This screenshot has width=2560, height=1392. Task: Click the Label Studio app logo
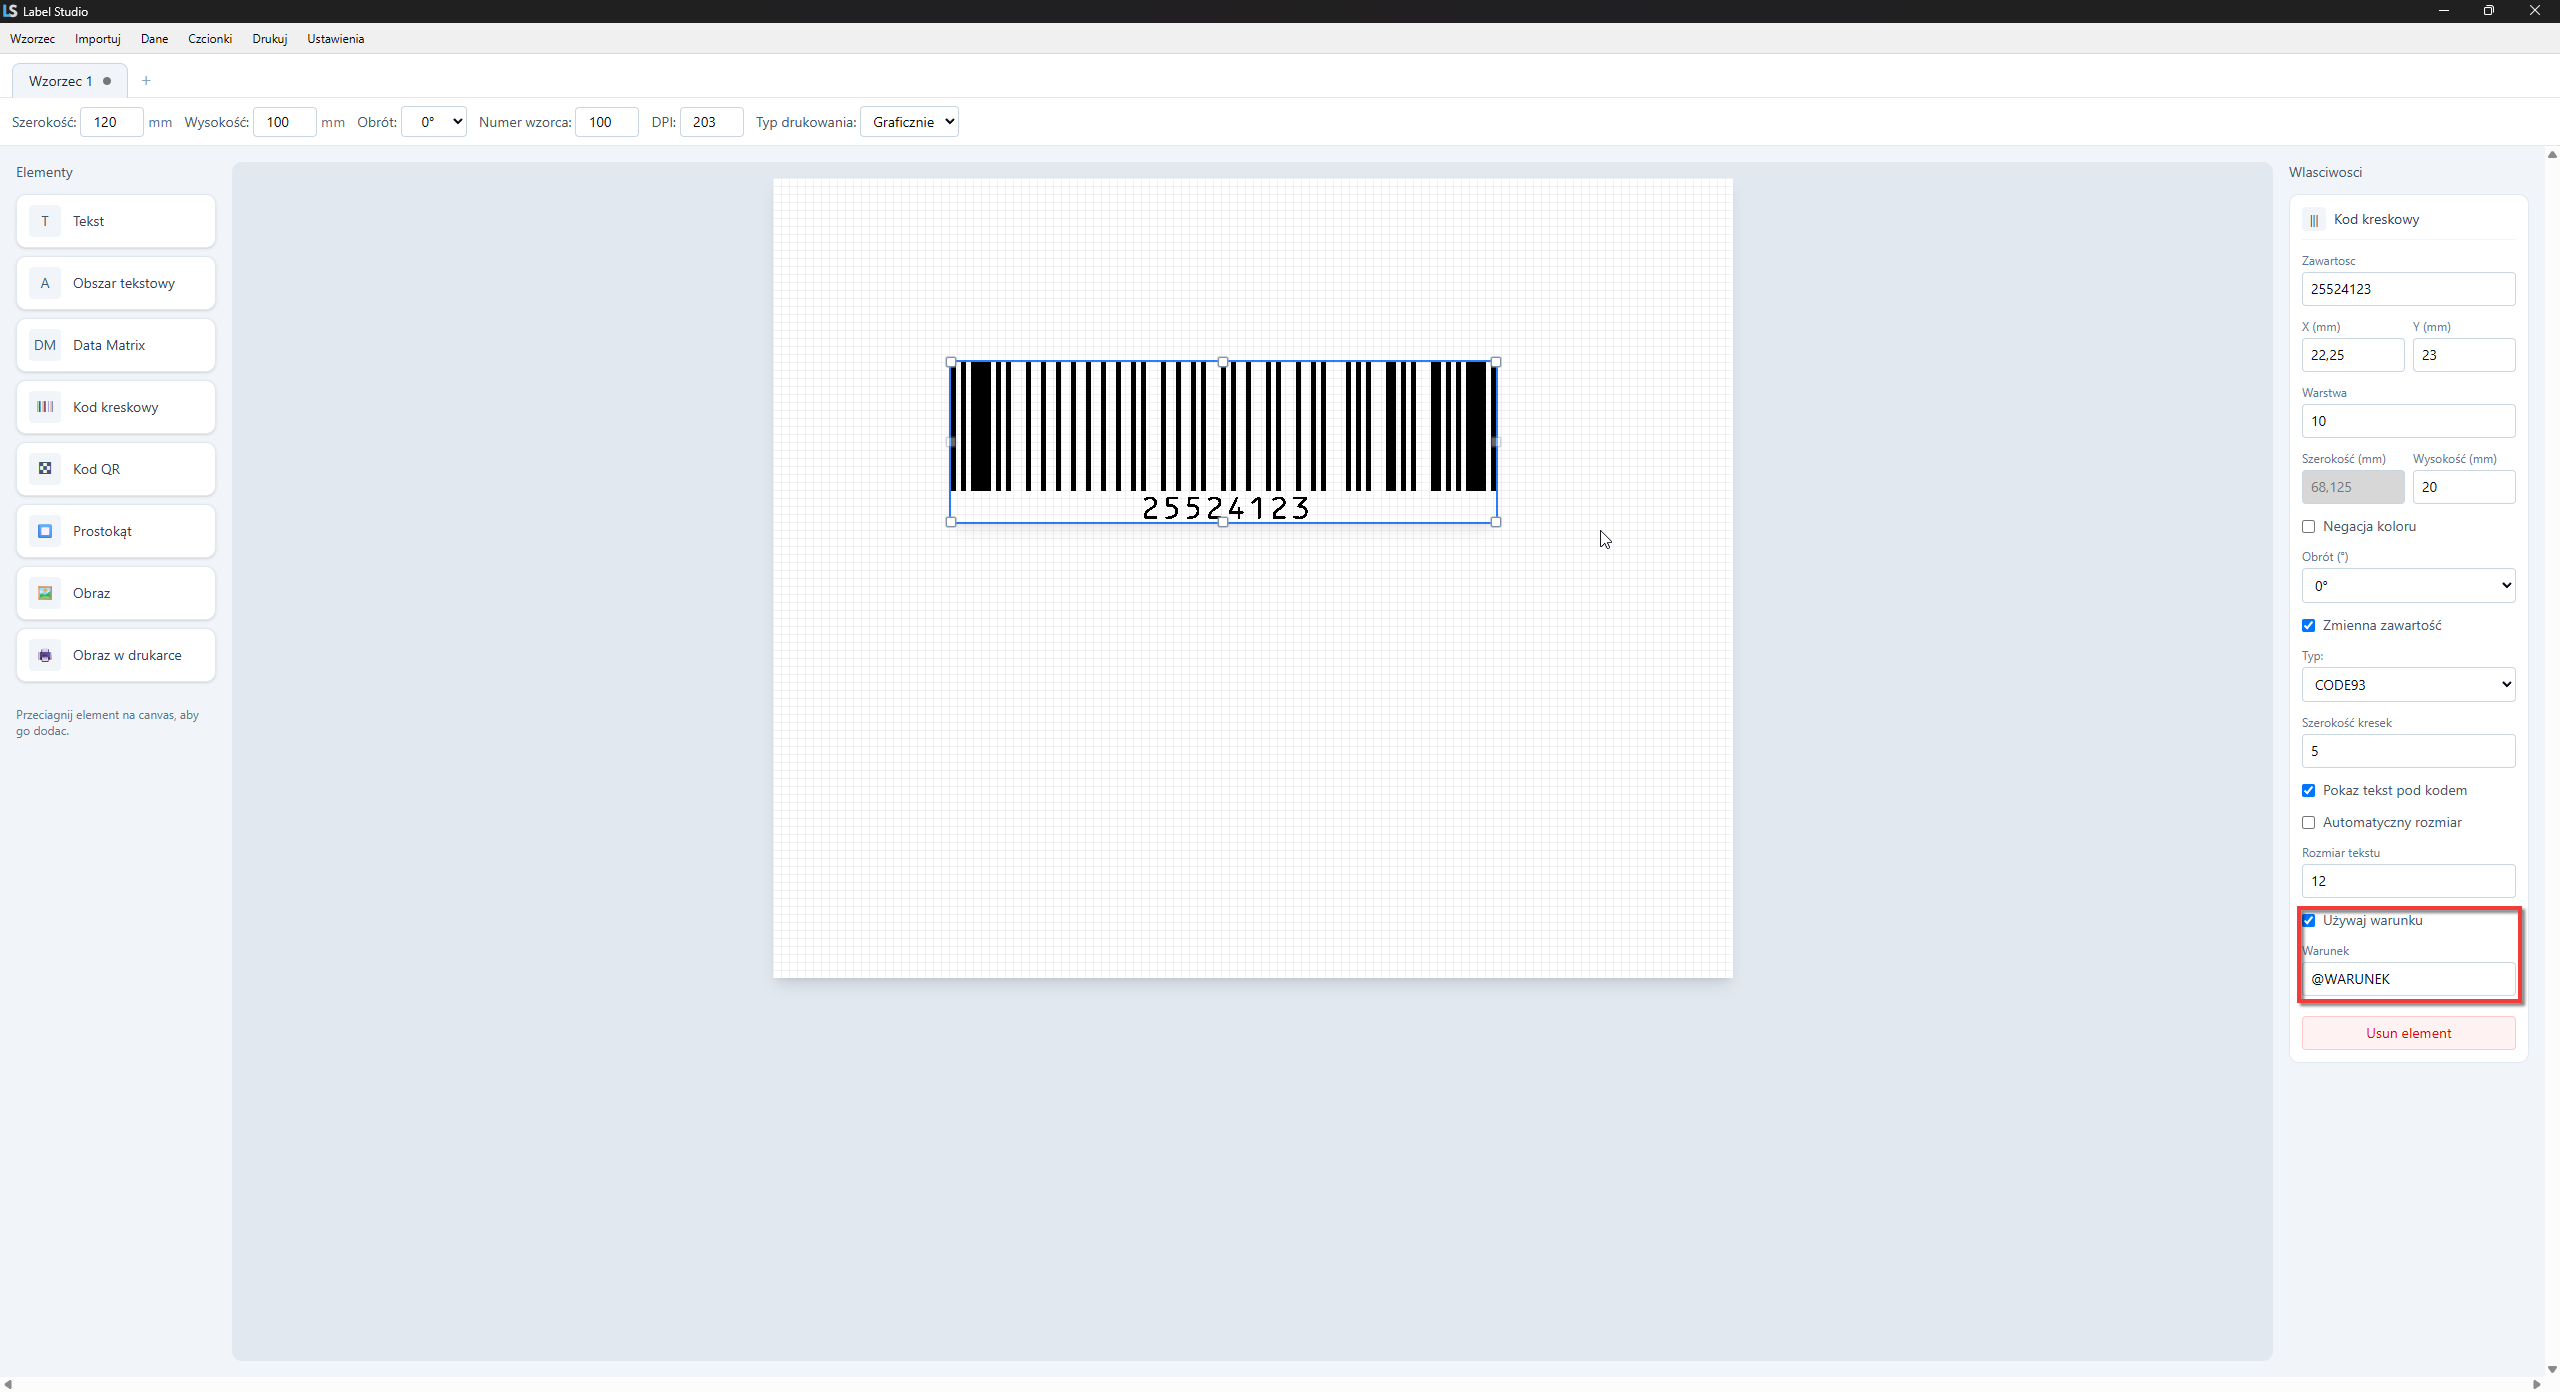[10, 11]
